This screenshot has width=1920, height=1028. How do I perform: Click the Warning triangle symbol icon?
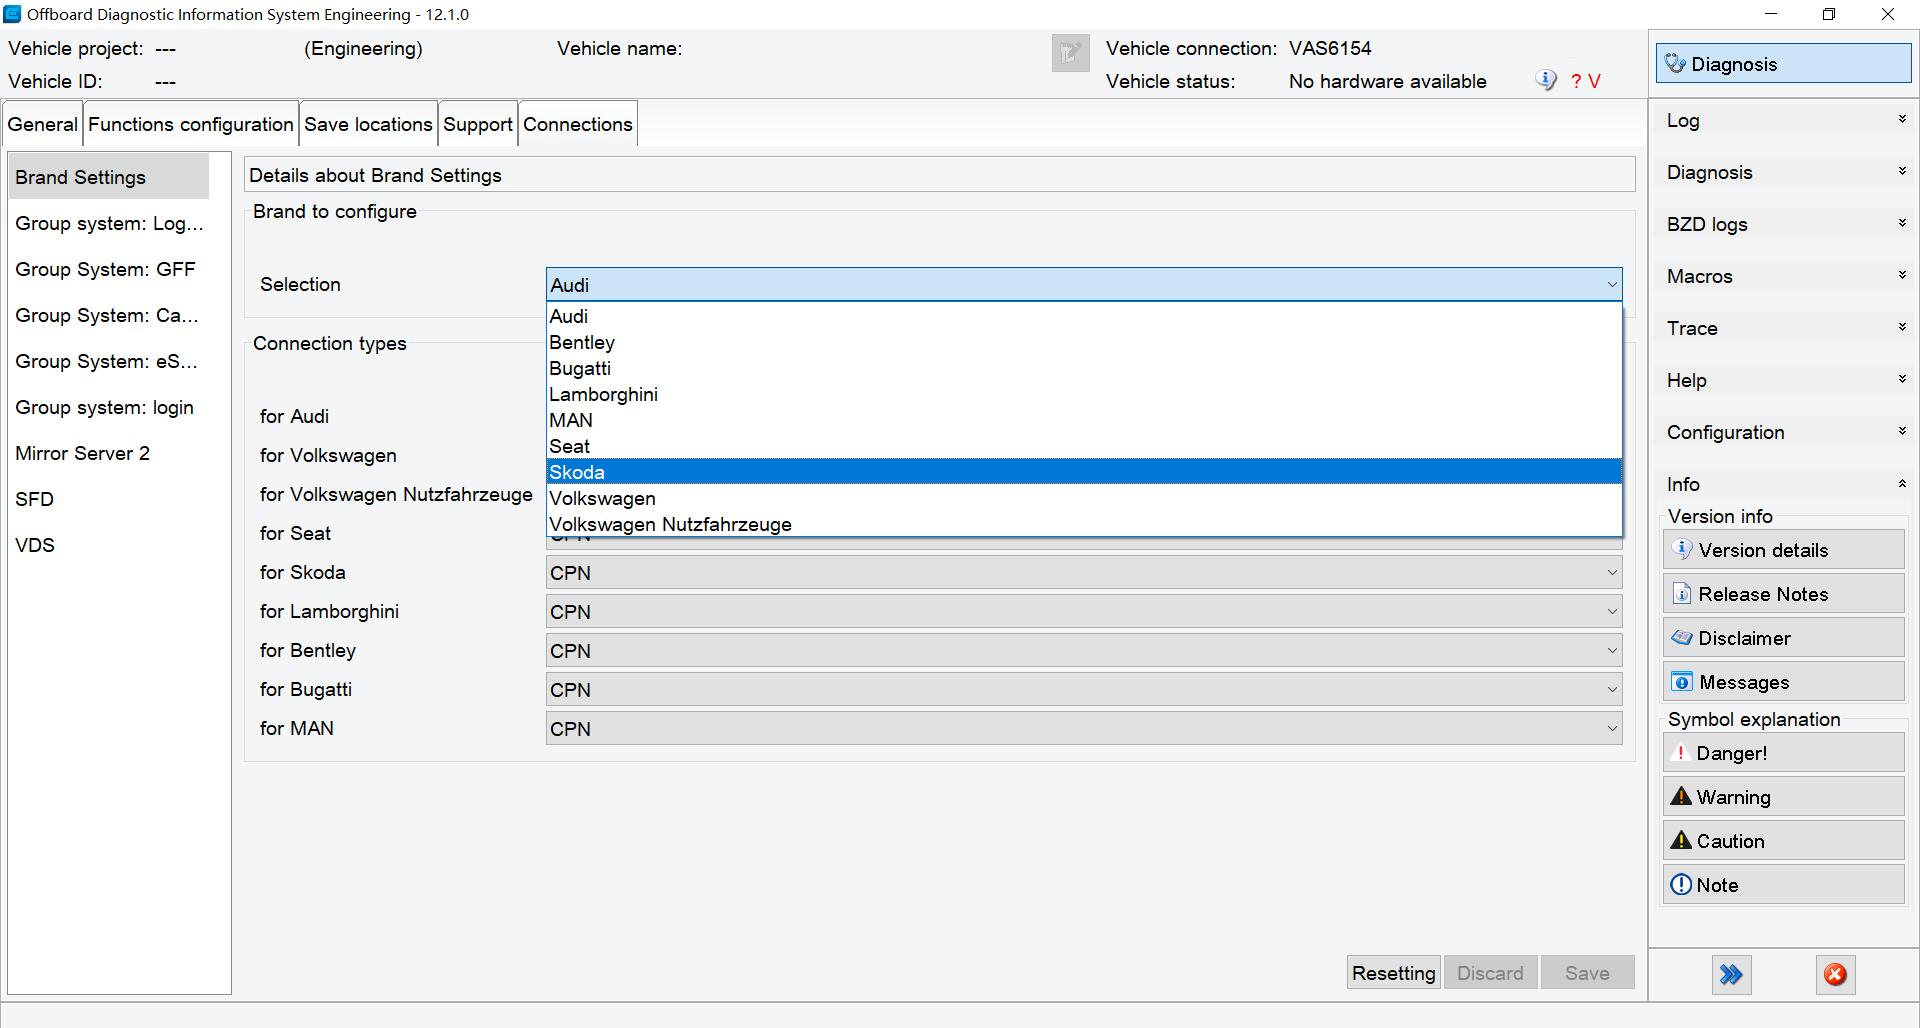tap(1681, 796)
